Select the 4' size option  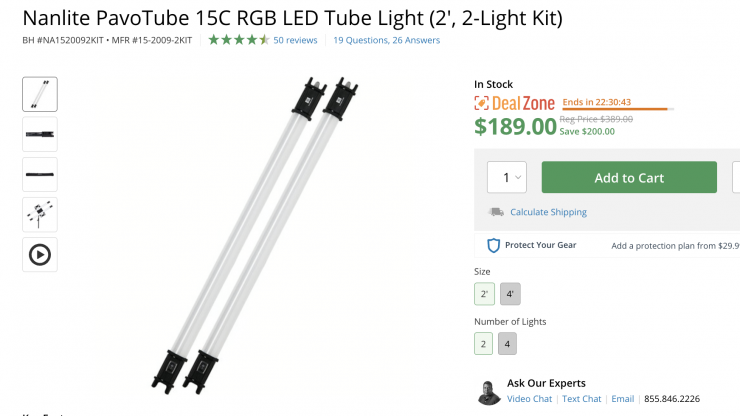510,294
